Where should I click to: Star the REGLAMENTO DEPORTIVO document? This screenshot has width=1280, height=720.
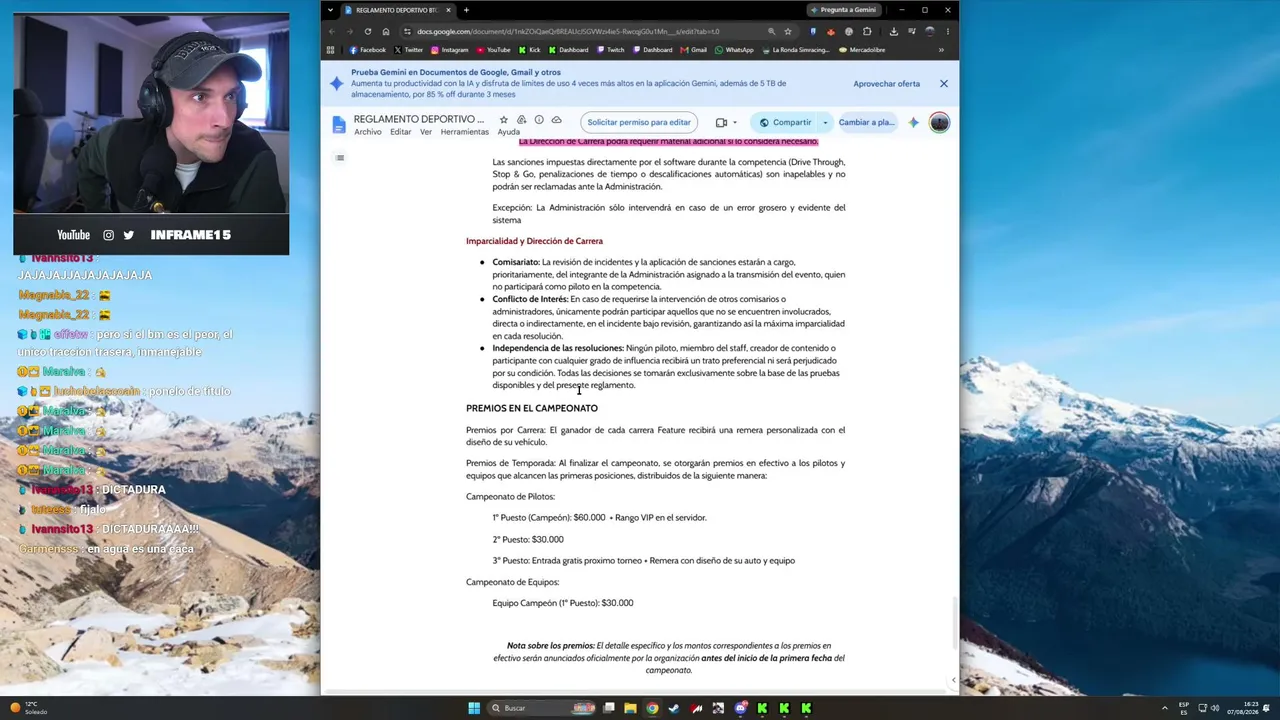(x=503, y=120)
